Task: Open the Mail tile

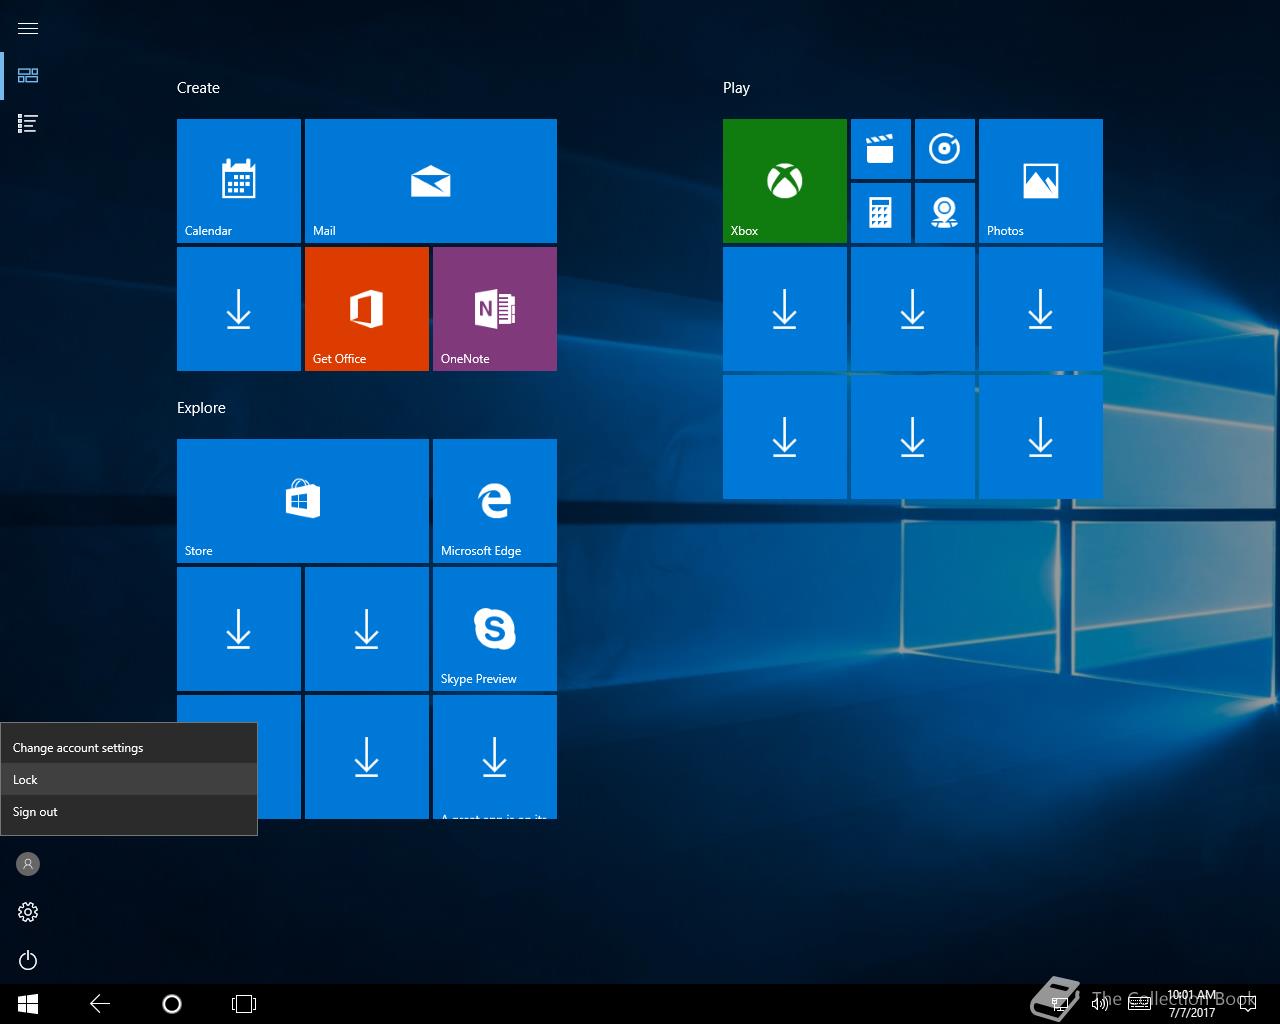Action: pos(431,181)
